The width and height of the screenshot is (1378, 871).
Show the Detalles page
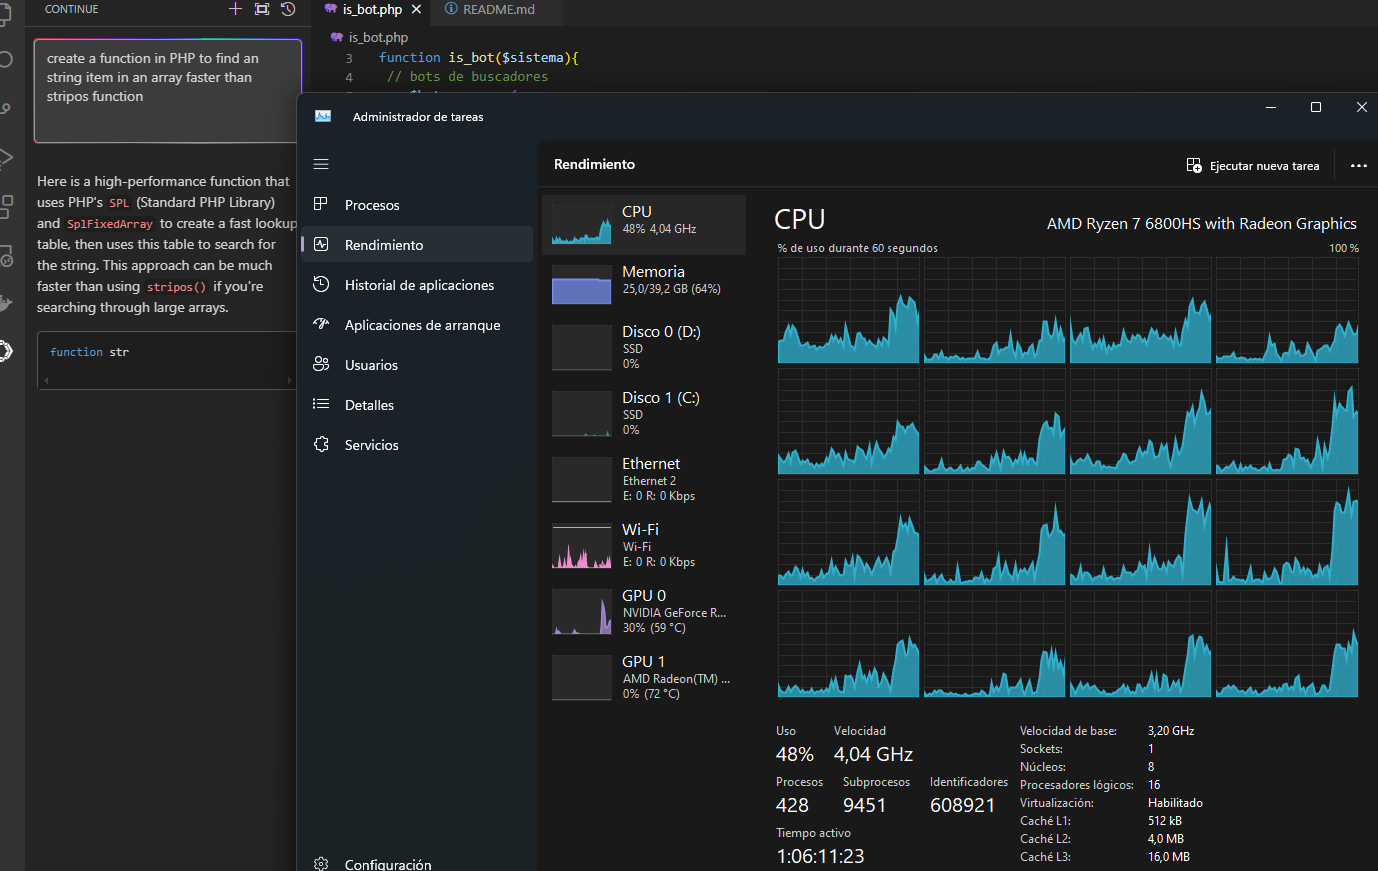417,405
